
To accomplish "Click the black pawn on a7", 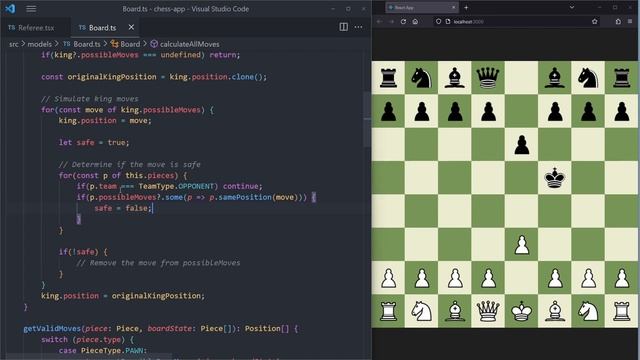I will click(388, 111).
